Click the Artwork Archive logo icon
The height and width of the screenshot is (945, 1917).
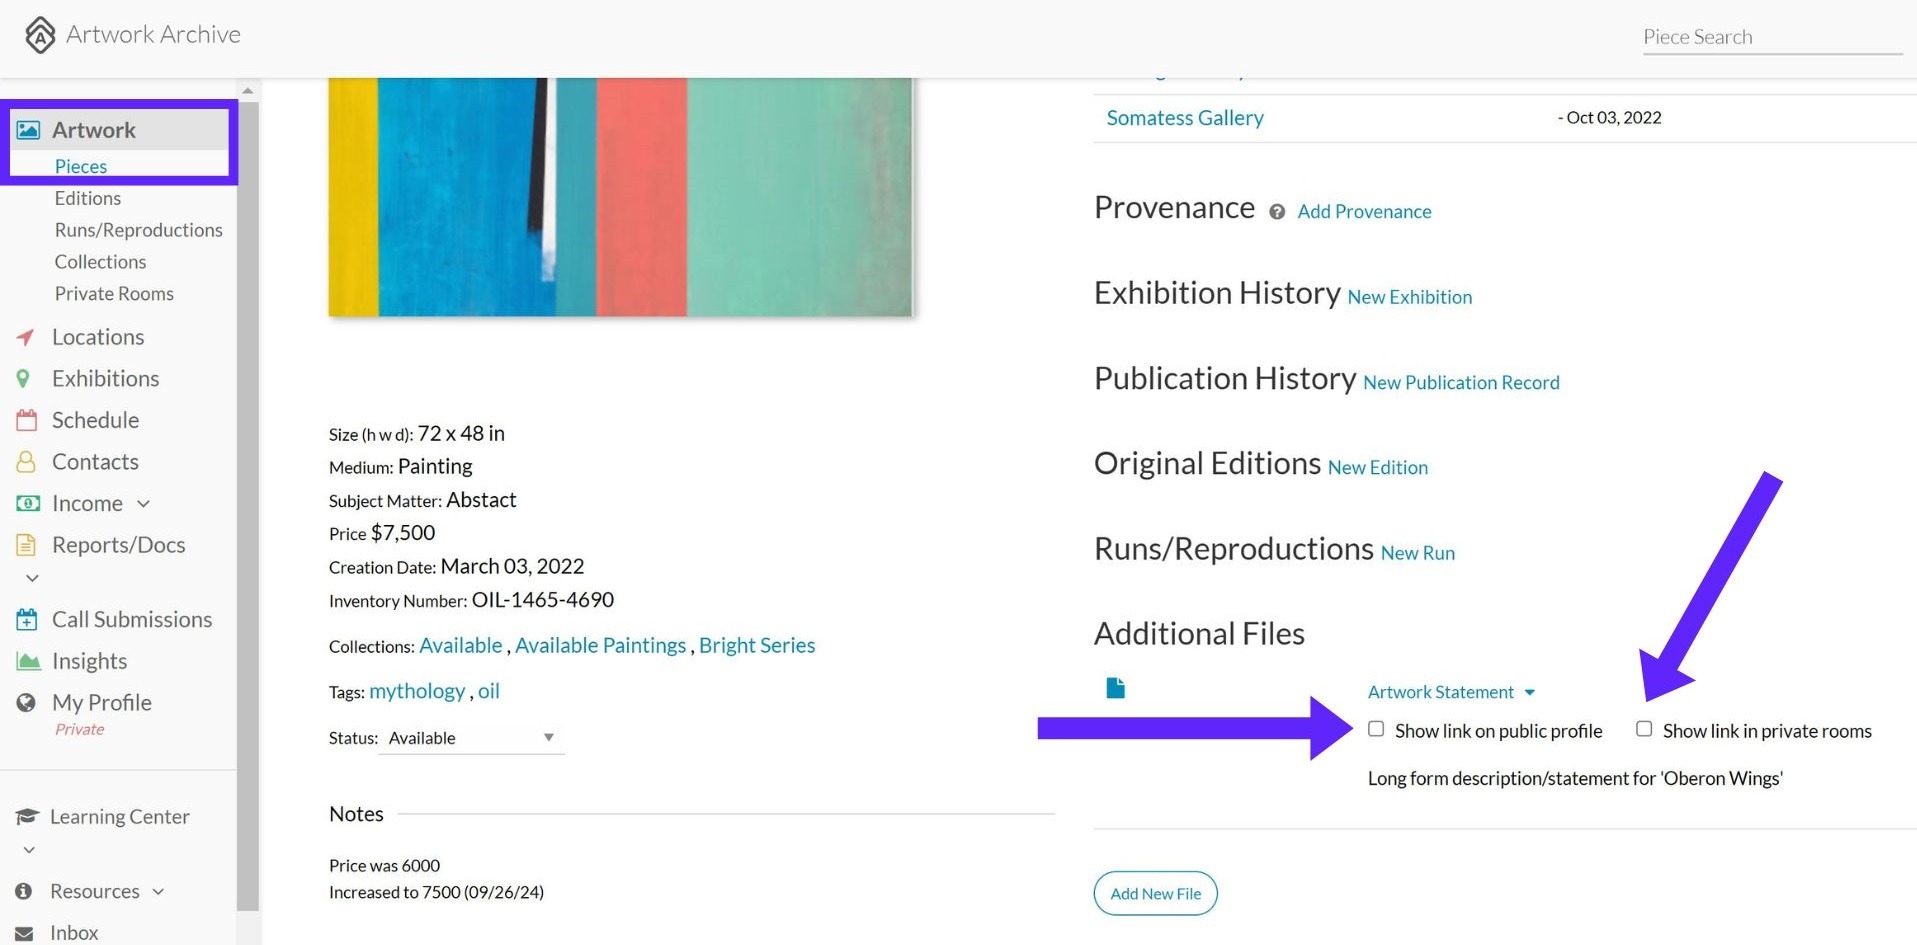coord(40,35)
